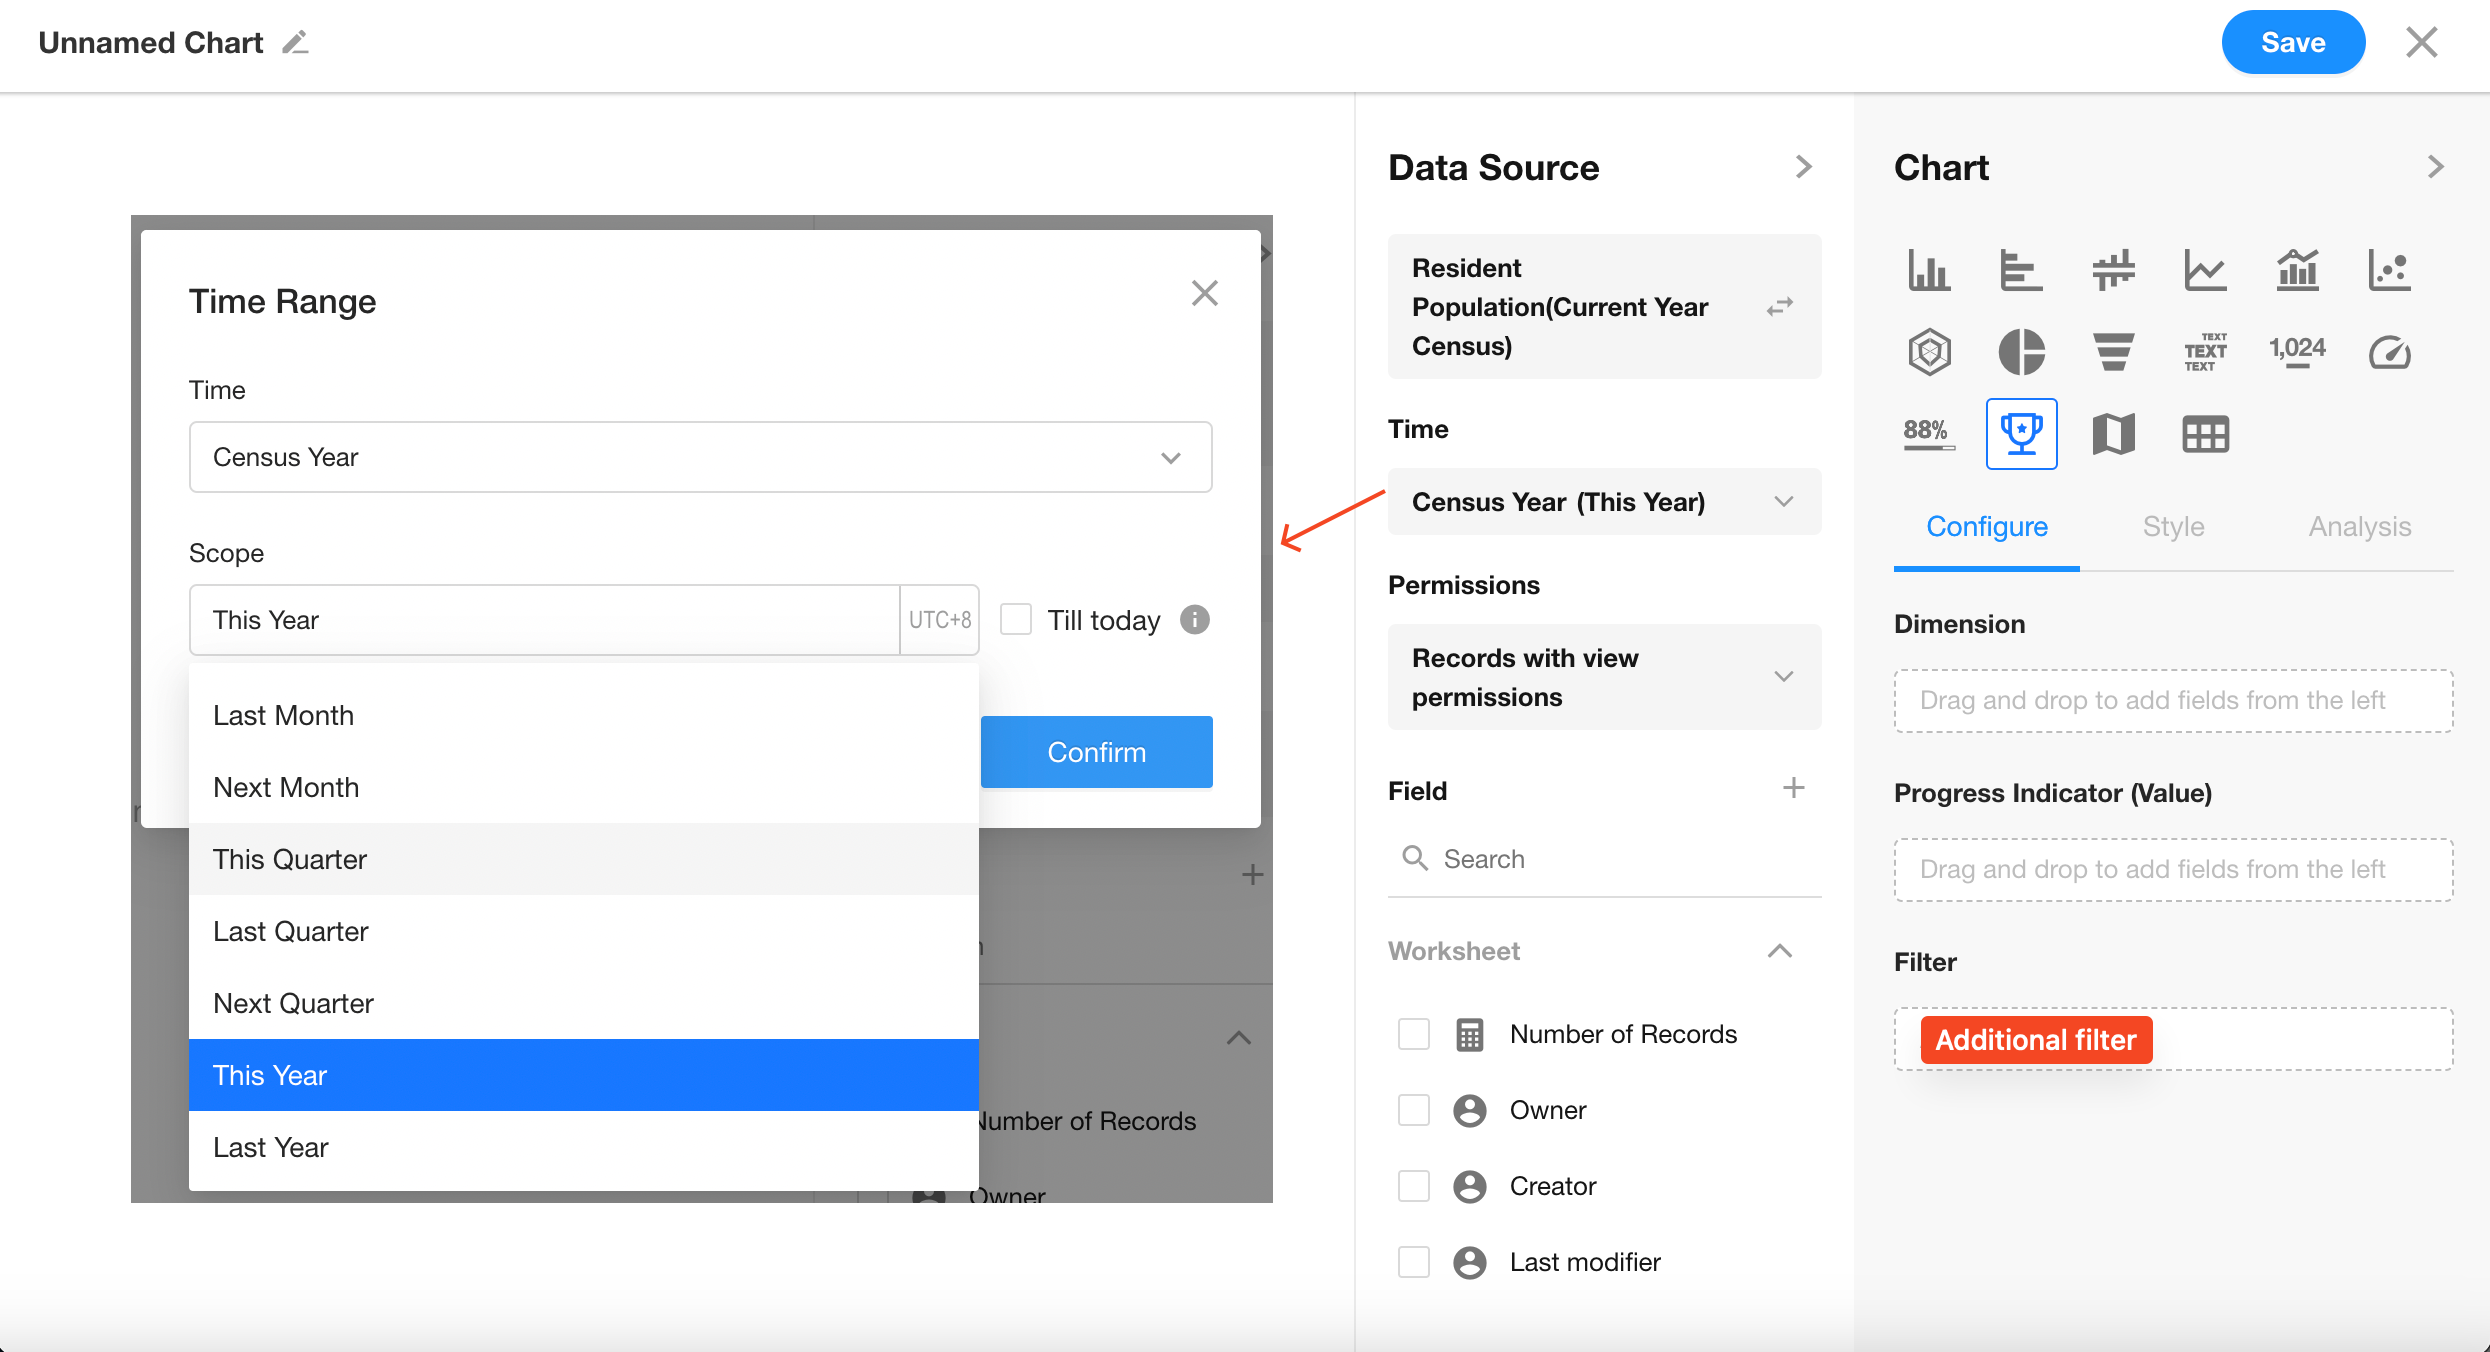Select the pie chart icon
The height and width of the screenshot is (1352, 2490).
pos(2021,352)
